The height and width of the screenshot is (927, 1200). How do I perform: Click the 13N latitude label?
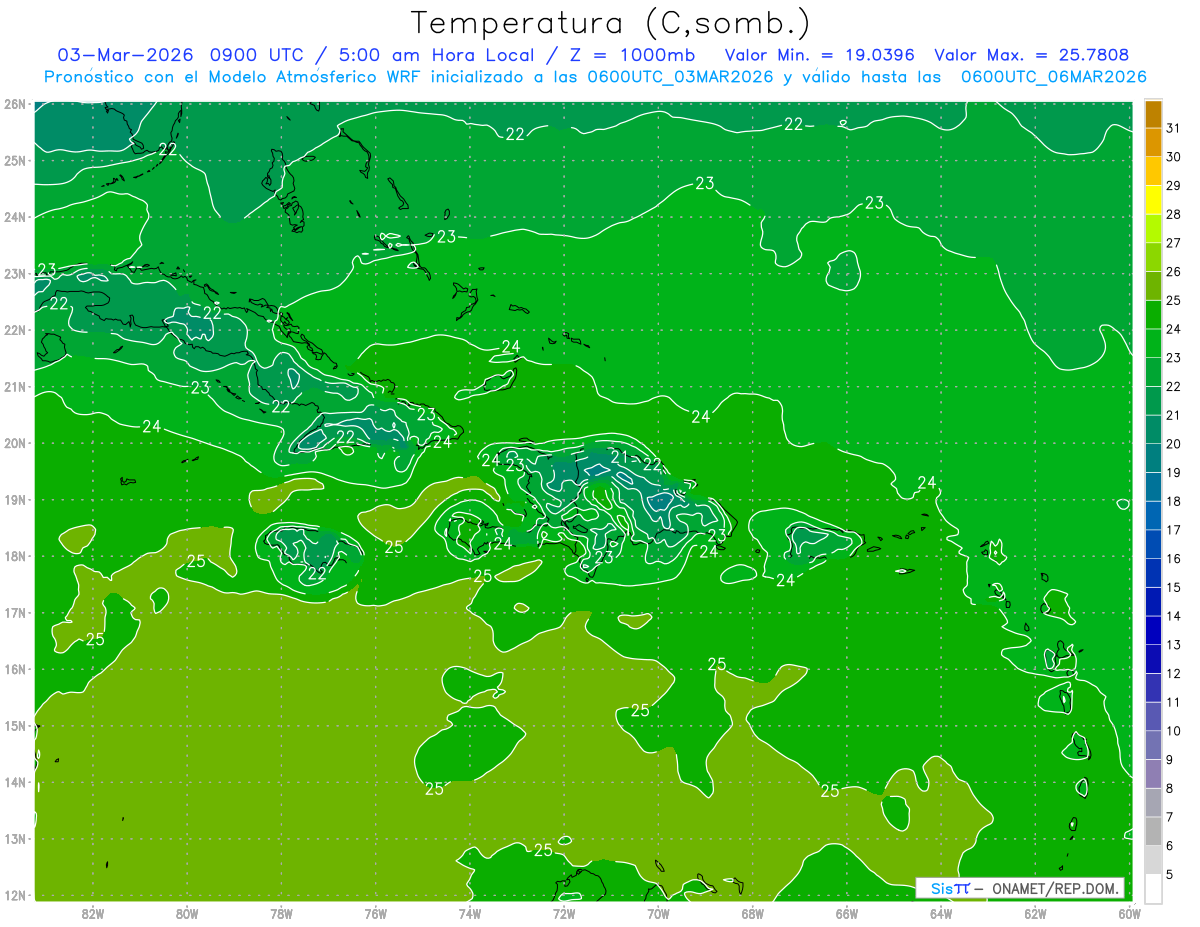click(x=15, y=839)
